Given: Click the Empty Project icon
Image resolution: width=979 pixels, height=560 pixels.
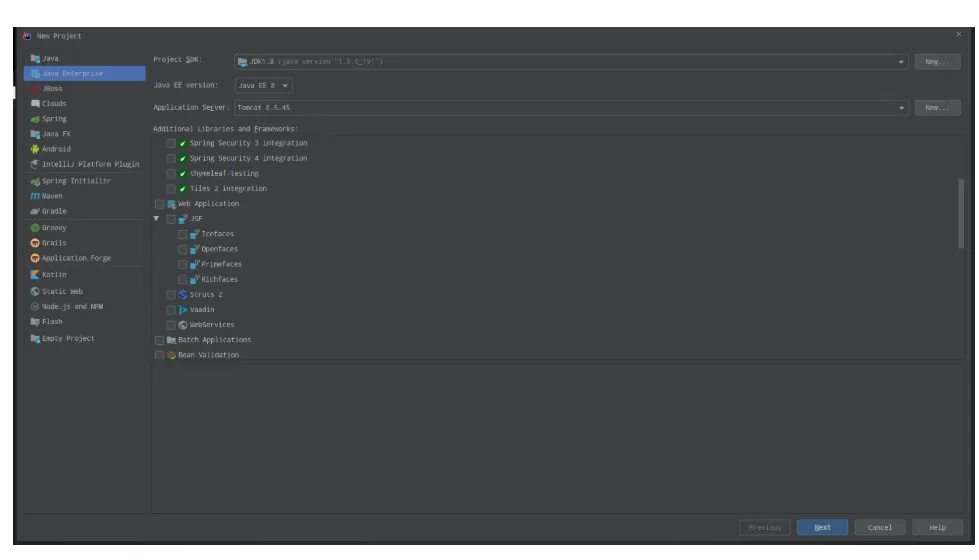Looking at the screenshot, I should (35, 338).
